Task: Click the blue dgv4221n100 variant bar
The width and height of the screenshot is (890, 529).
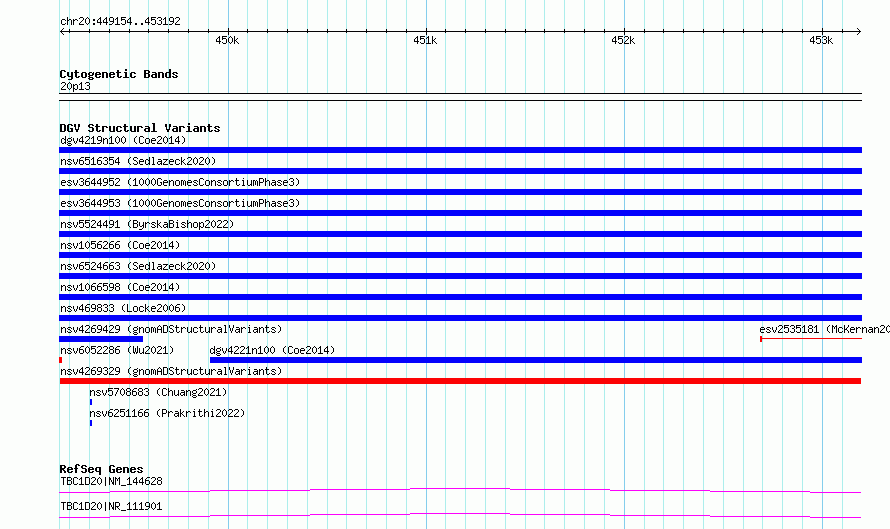Action: point(536,360)
